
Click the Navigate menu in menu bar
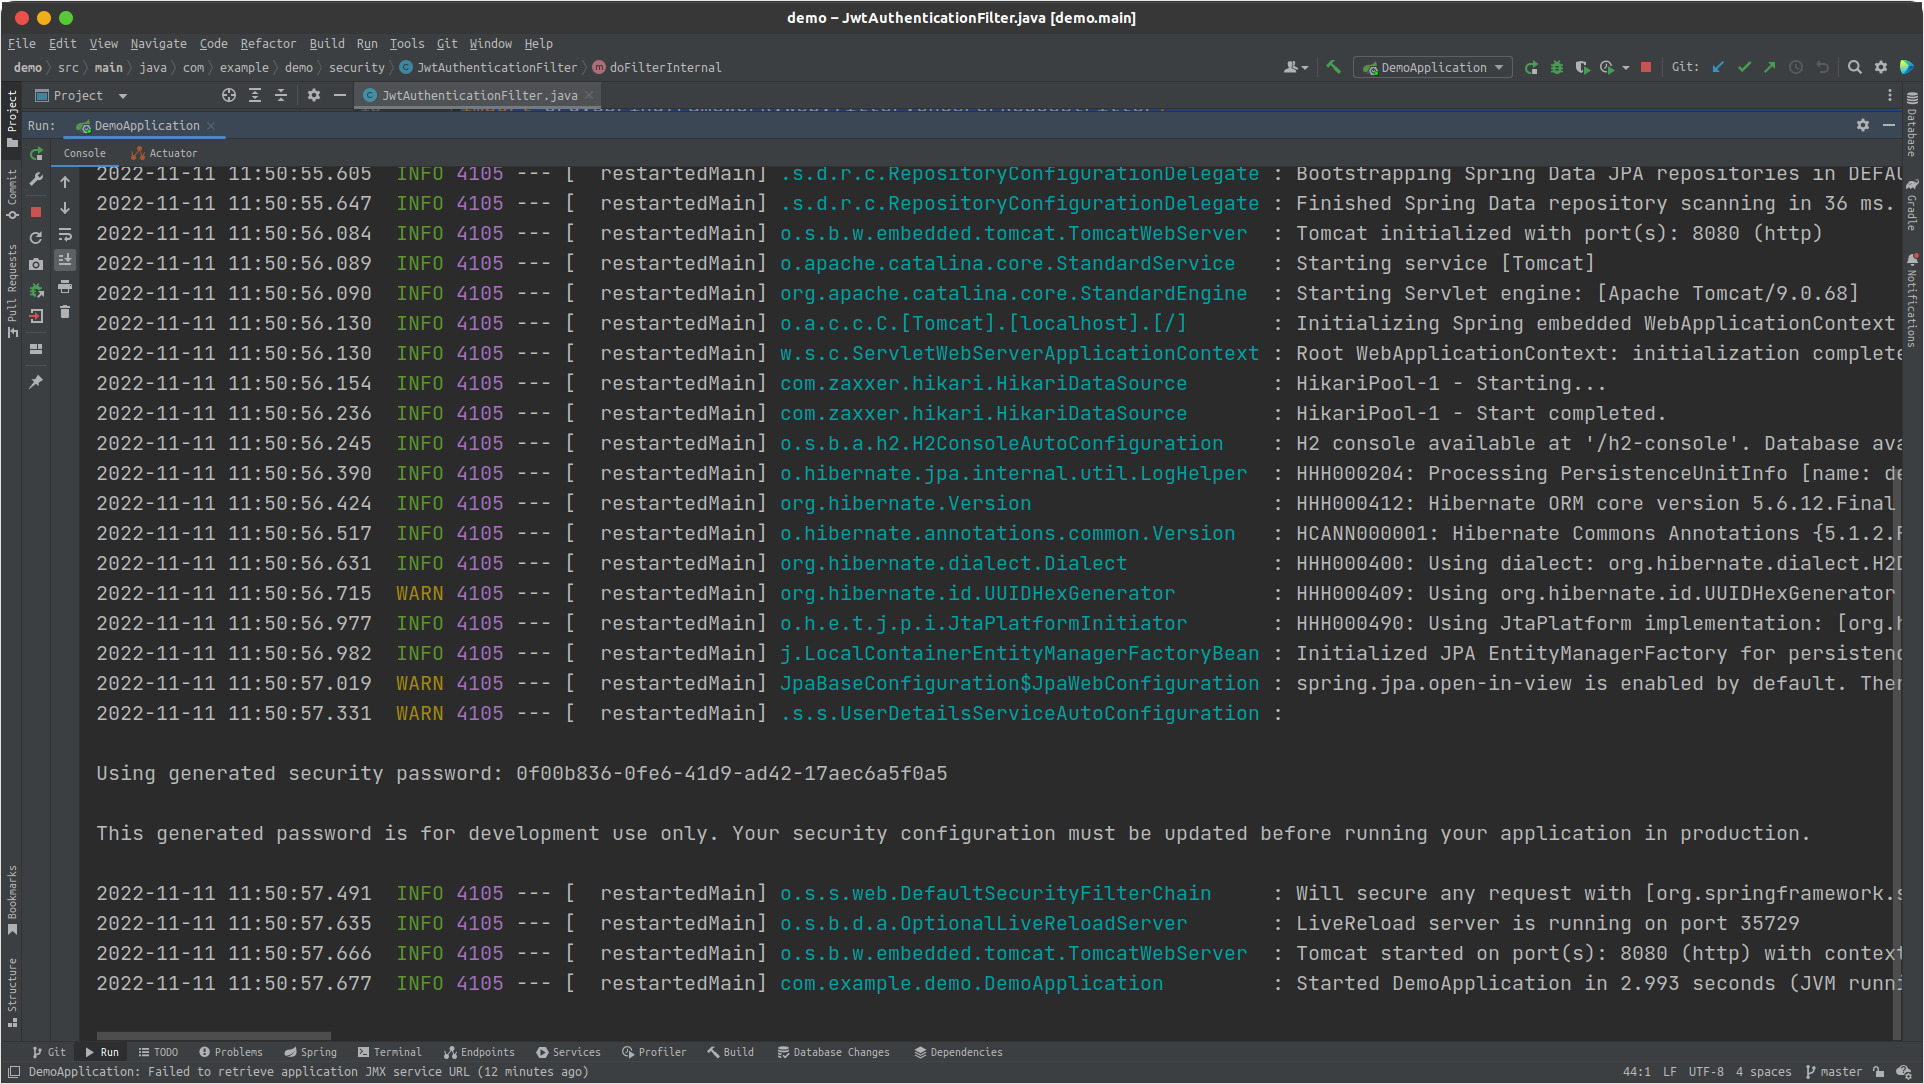[155, 44]
